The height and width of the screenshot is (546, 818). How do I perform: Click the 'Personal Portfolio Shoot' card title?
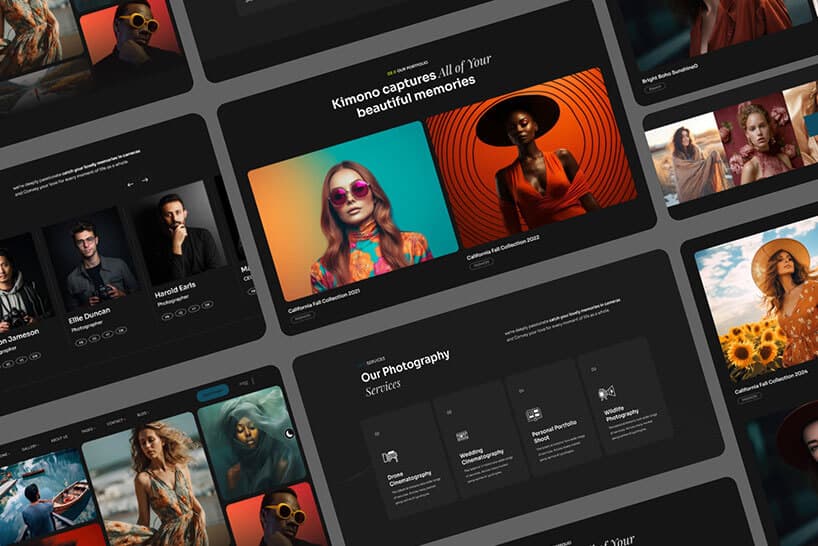coord(554,431)
